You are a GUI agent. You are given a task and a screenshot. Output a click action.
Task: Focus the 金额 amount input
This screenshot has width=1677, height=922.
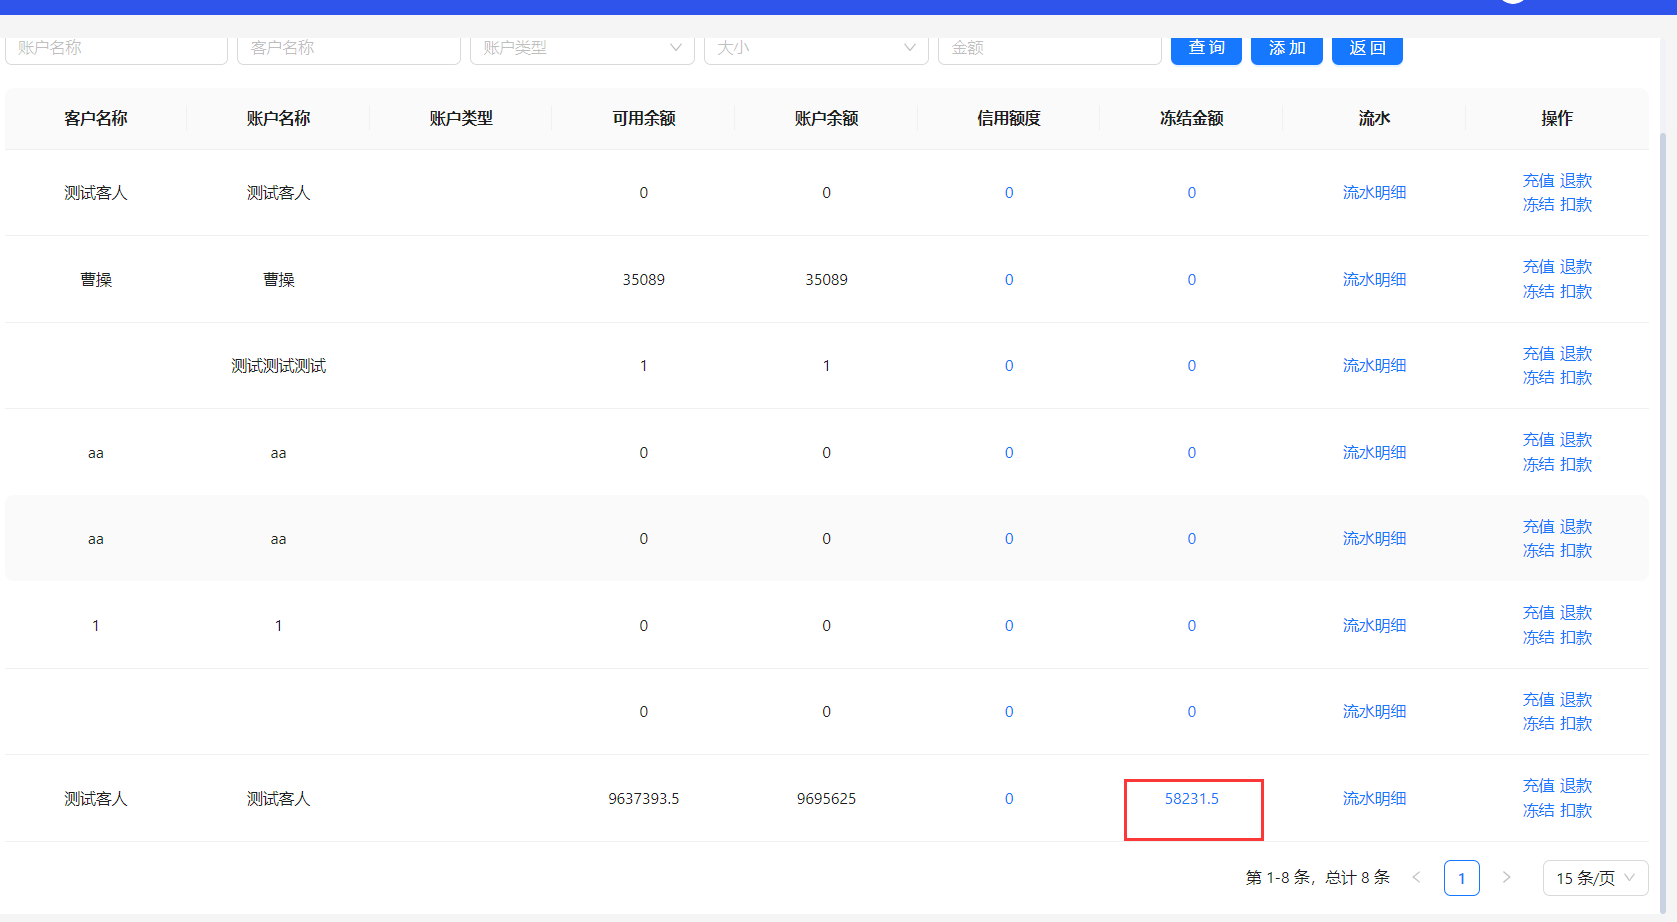pos(1050,48)
